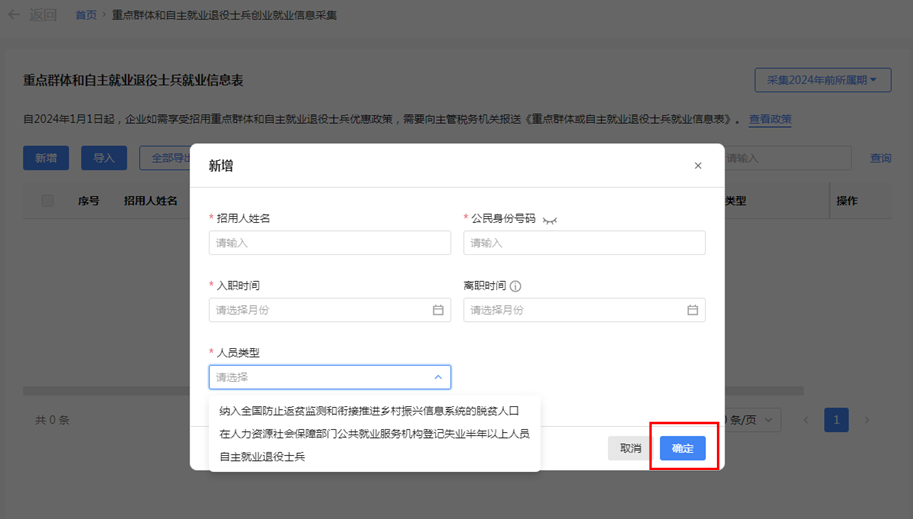The width and height of the screenshot is (913, 519).
Task: Open the 条/页 page size dropdown
Action: click(x=752, y=420)
